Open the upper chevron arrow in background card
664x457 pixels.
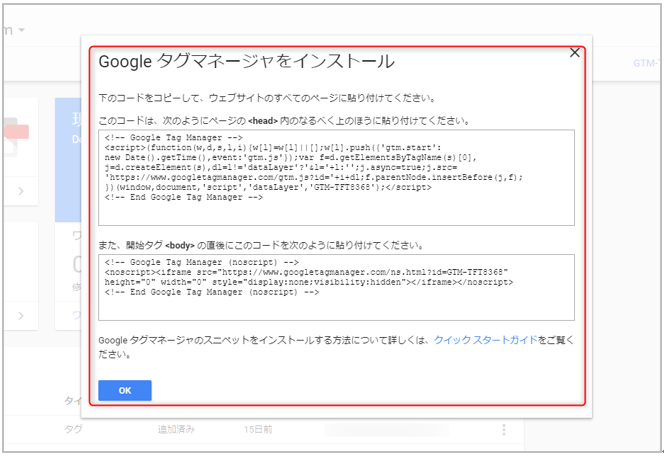tap(21, 191)
